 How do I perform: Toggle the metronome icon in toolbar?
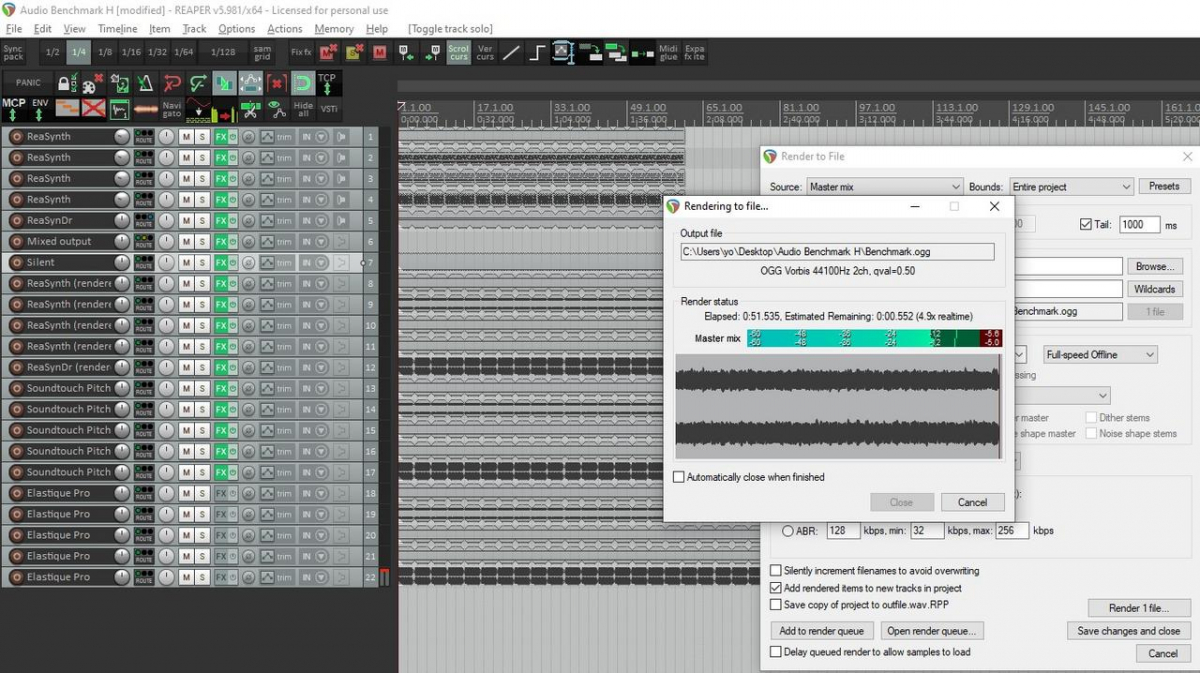pyautogui.click(x=146, y=83)
